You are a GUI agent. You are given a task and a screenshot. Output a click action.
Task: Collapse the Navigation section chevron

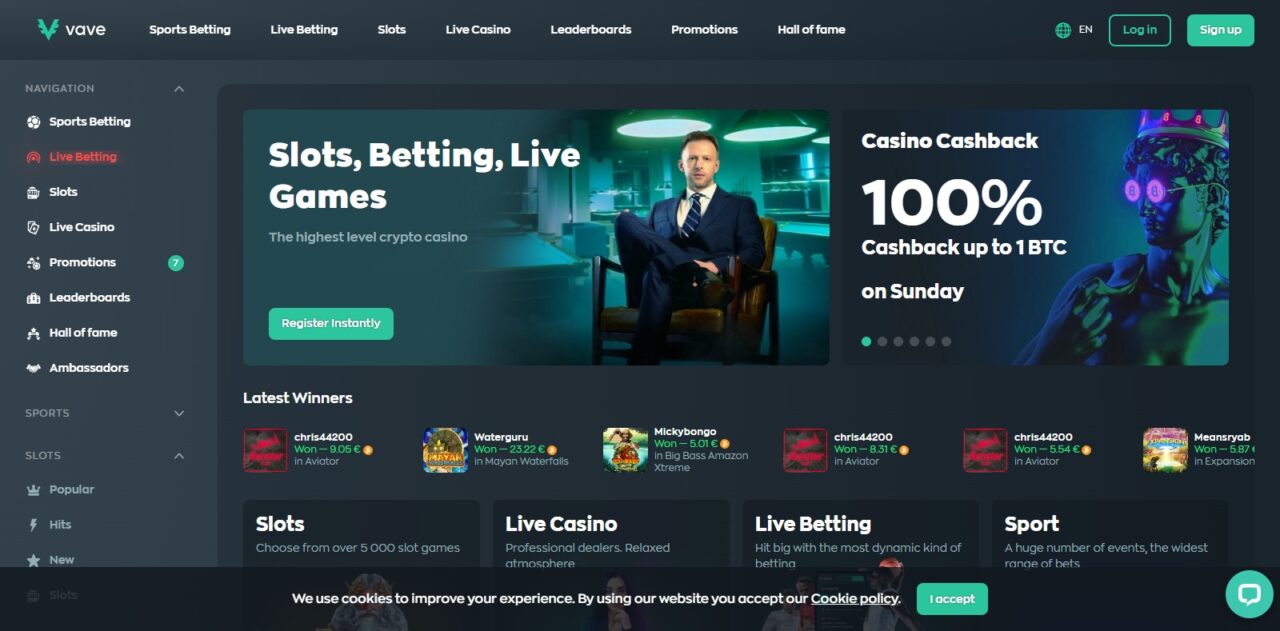point(179,89)
